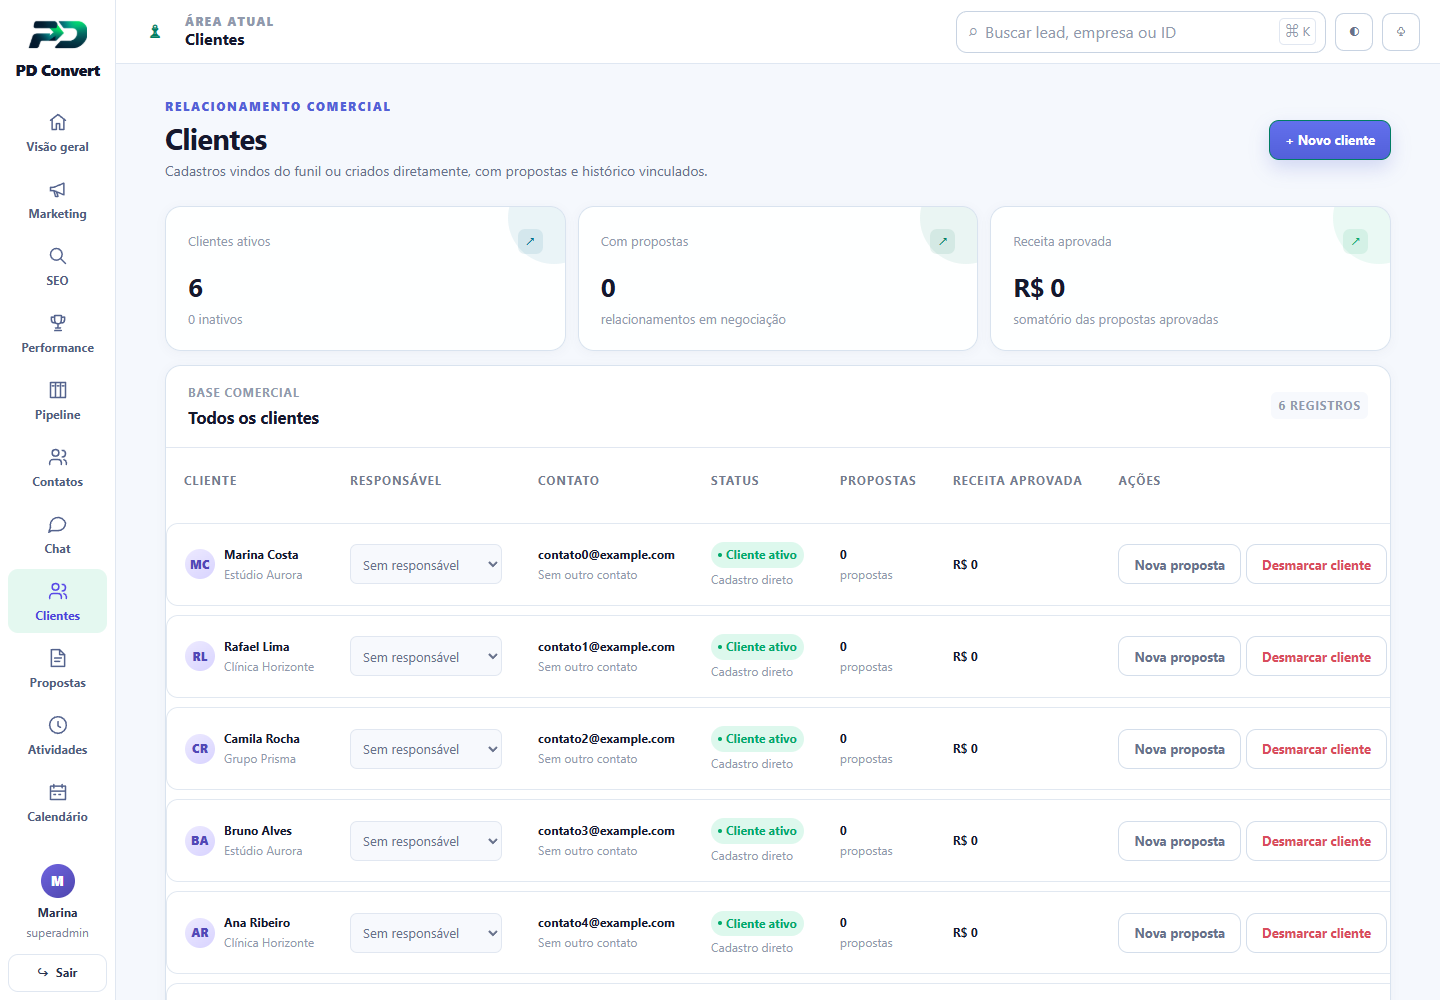Click Cliente ativo badge in Camila Rocha row

(x=757, y=739)
